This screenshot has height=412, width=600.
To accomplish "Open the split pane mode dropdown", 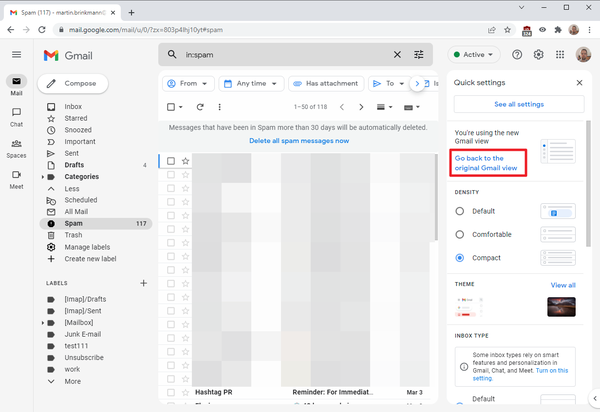I will pyautogui.click(x=385, y=107).
